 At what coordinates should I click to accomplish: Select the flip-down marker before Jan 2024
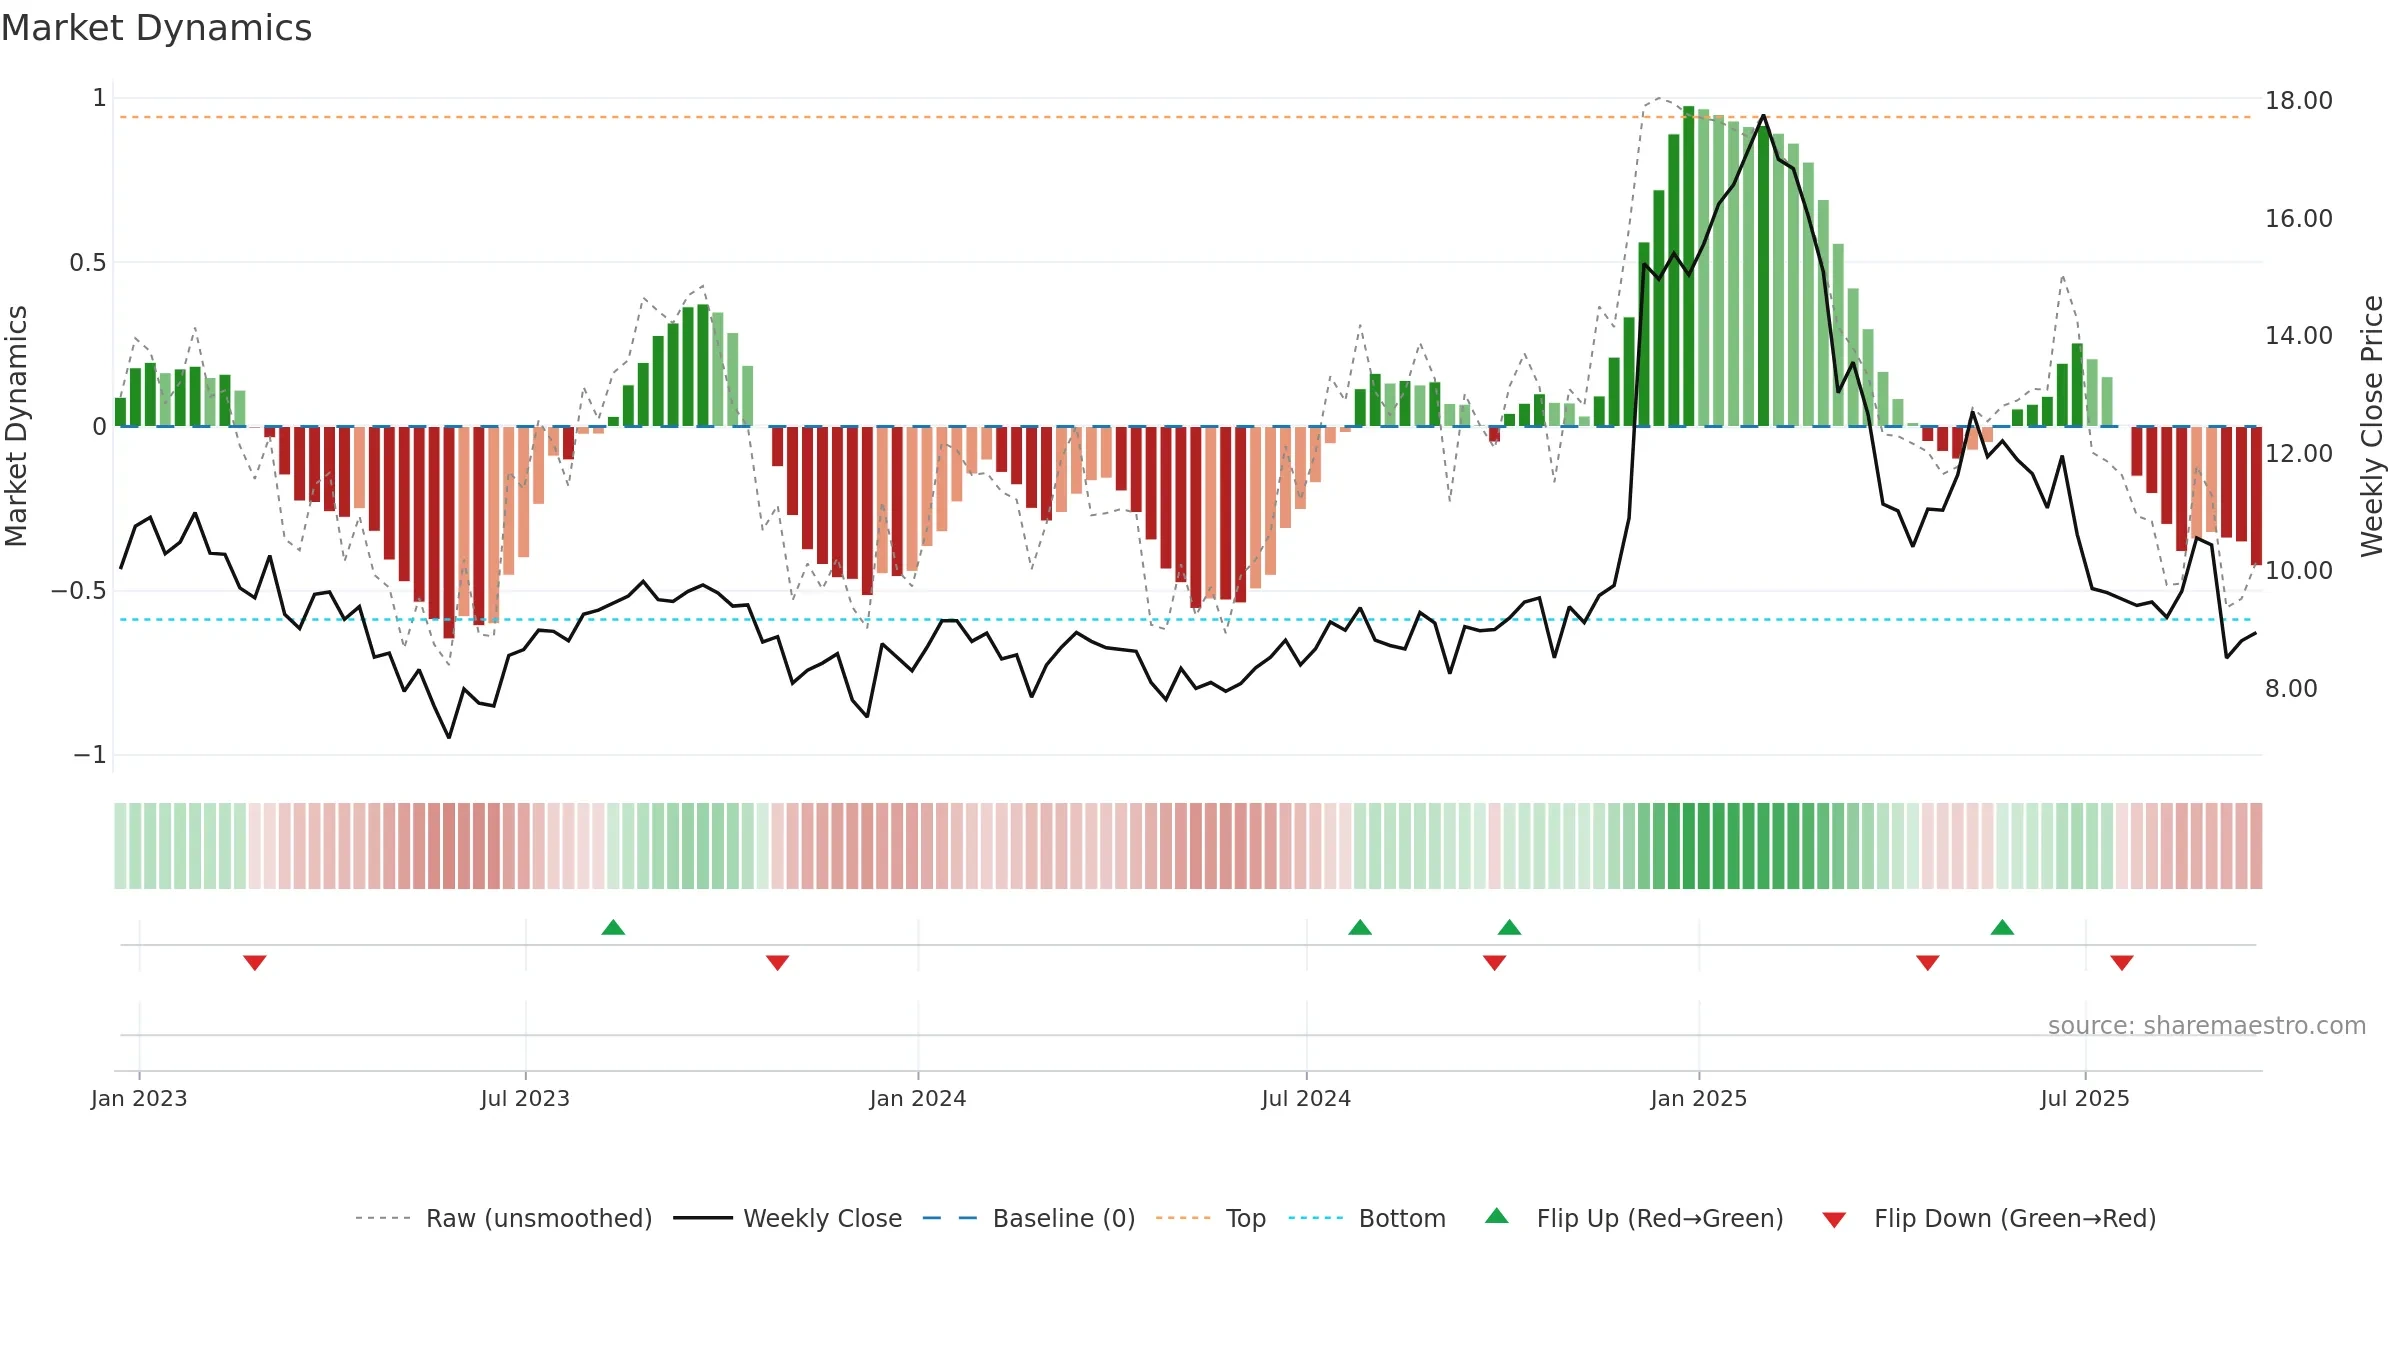click(778, 962)
